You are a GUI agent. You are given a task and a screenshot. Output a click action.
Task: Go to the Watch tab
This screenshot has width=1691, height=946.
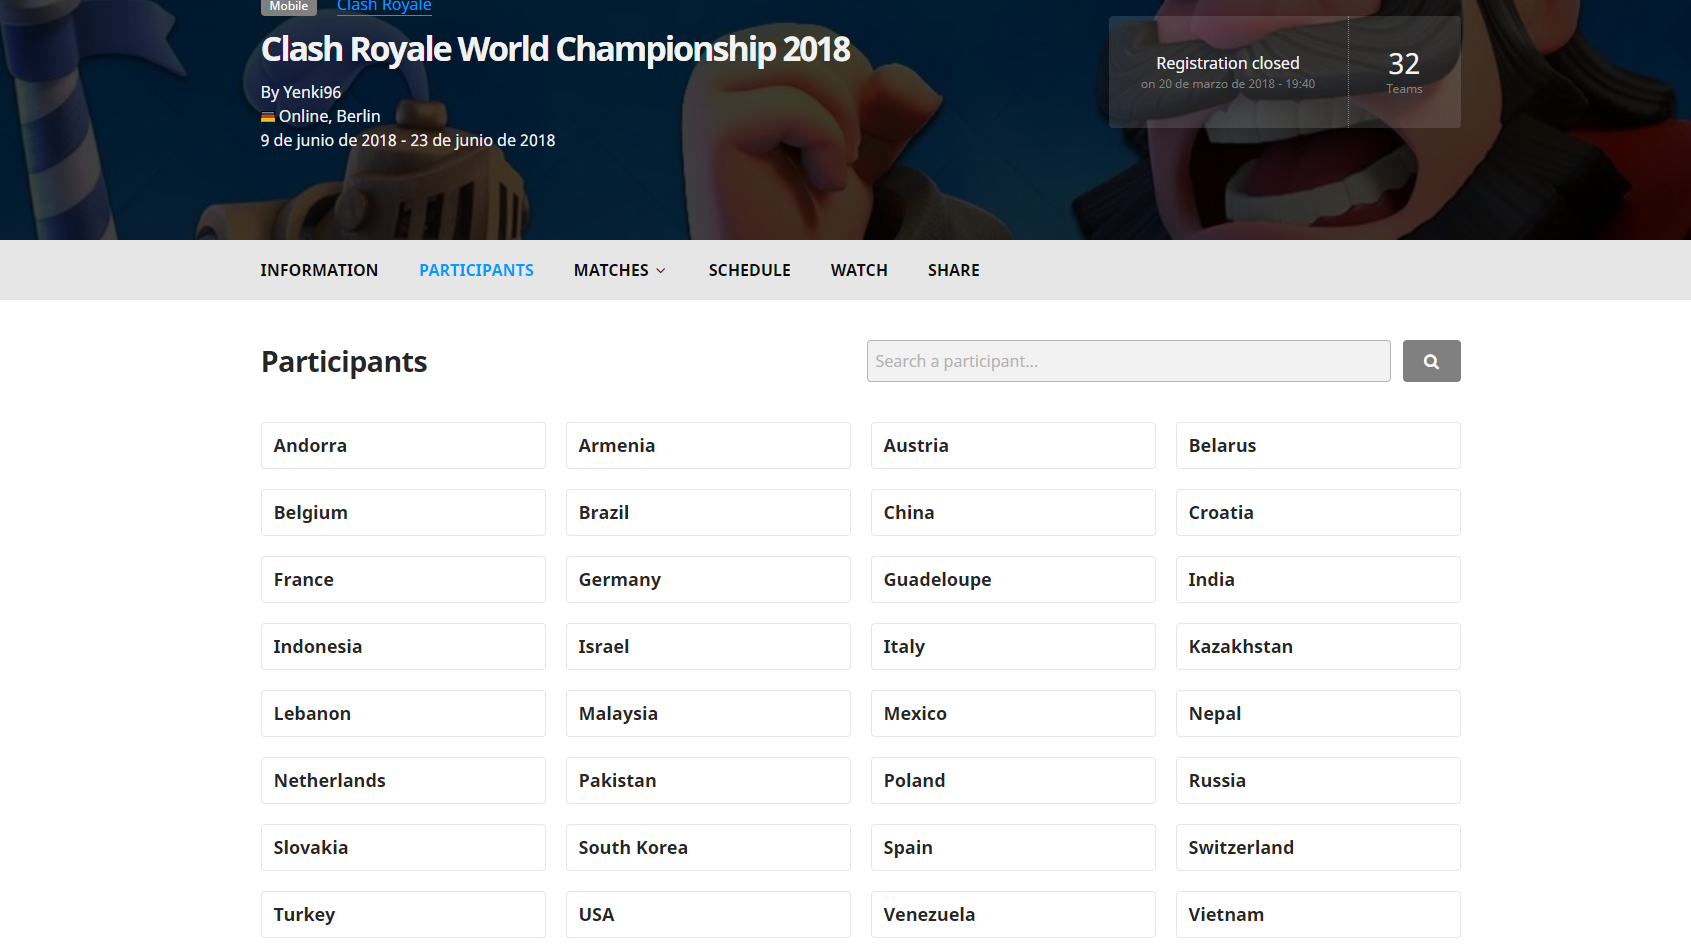859,270
